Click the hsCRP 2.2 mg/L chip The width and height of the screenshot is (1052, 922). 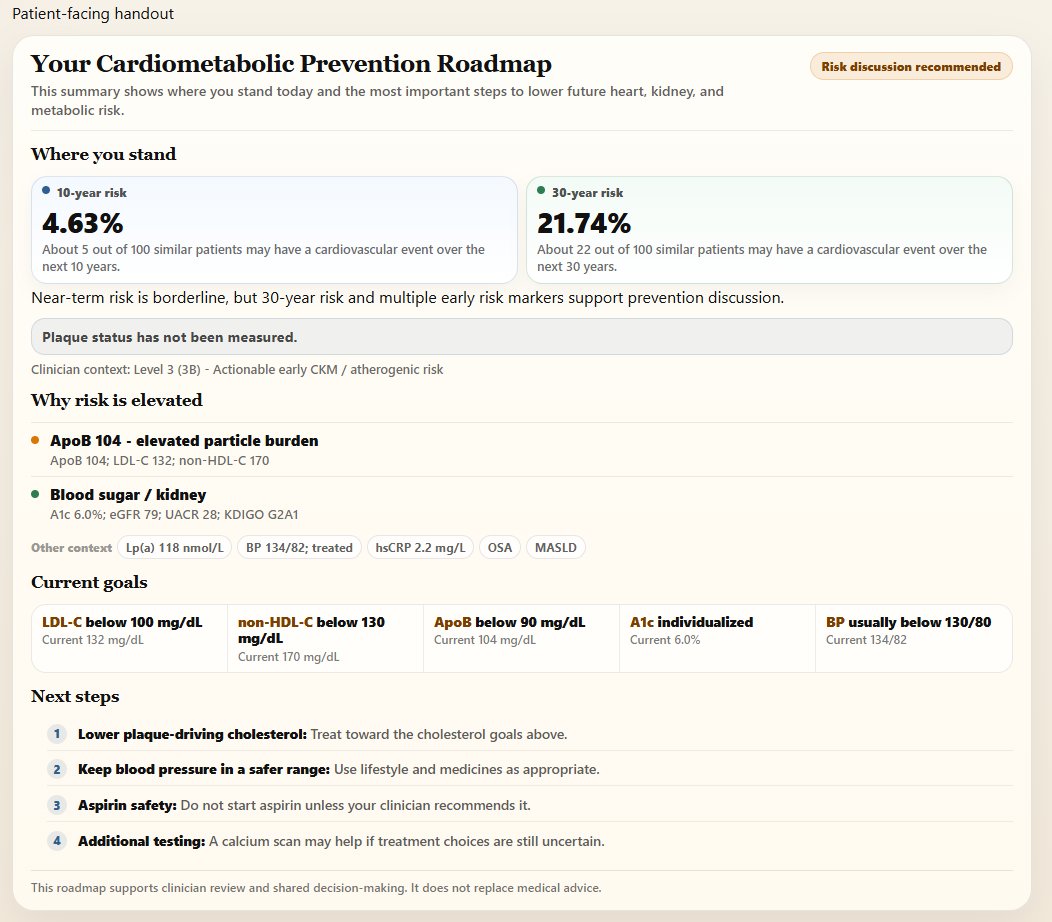420,548
